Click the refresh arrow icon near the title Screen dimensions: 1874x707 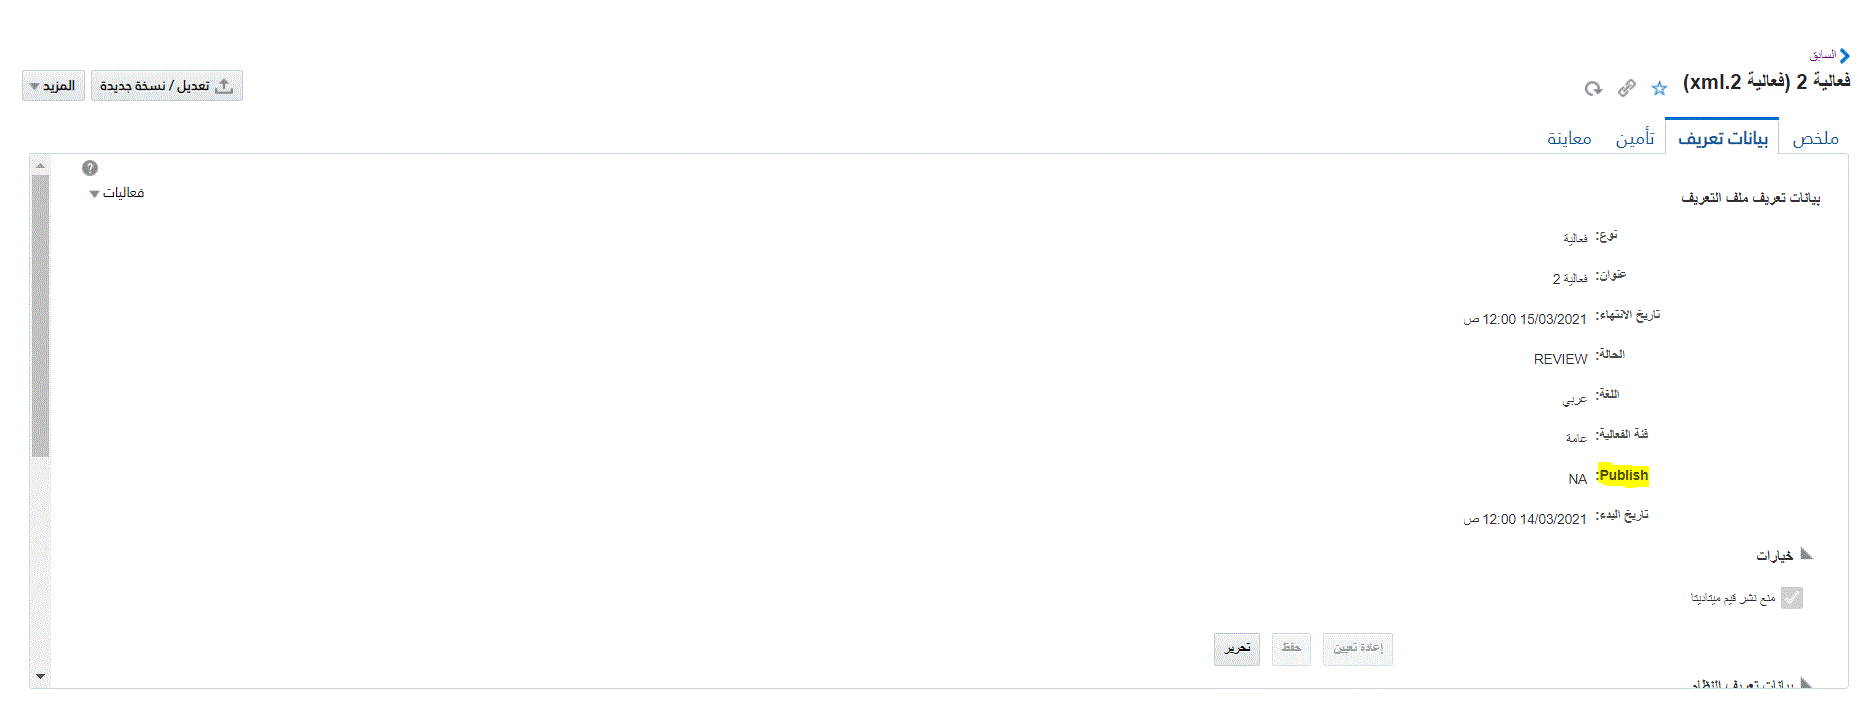[1593, 88]
